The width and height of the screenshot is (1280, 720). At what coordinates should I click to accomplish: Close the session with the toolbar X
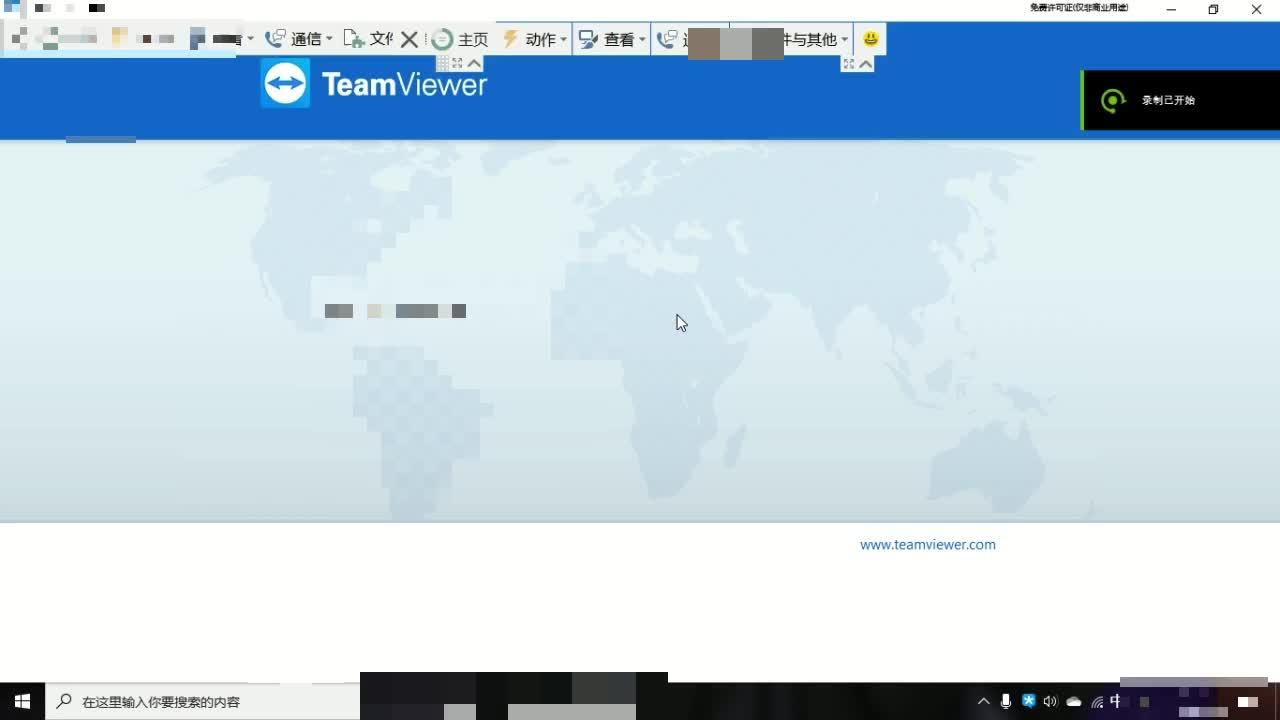tap(409, 39)
